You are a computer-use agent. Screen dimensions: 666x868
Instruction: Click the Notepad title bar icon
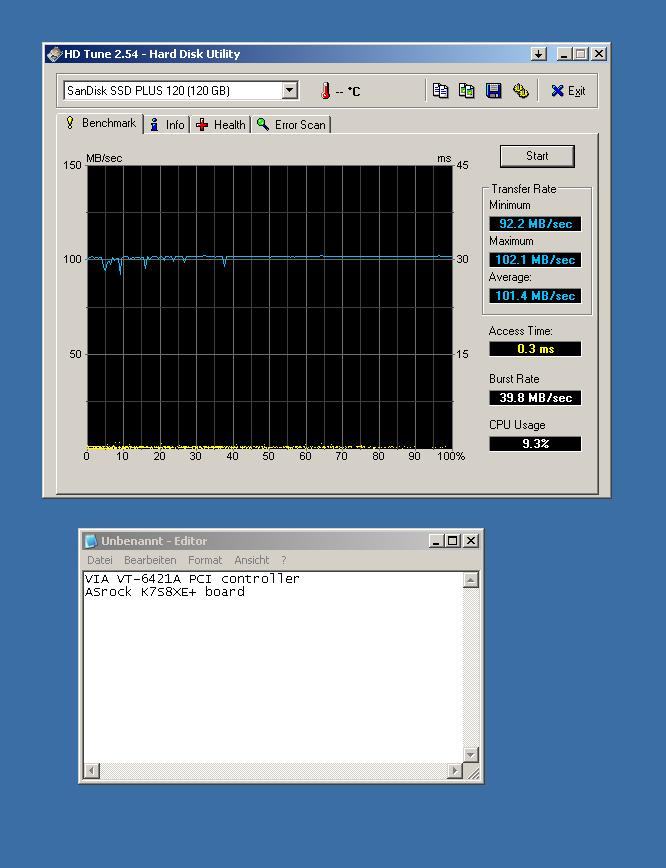click(91, 541)
